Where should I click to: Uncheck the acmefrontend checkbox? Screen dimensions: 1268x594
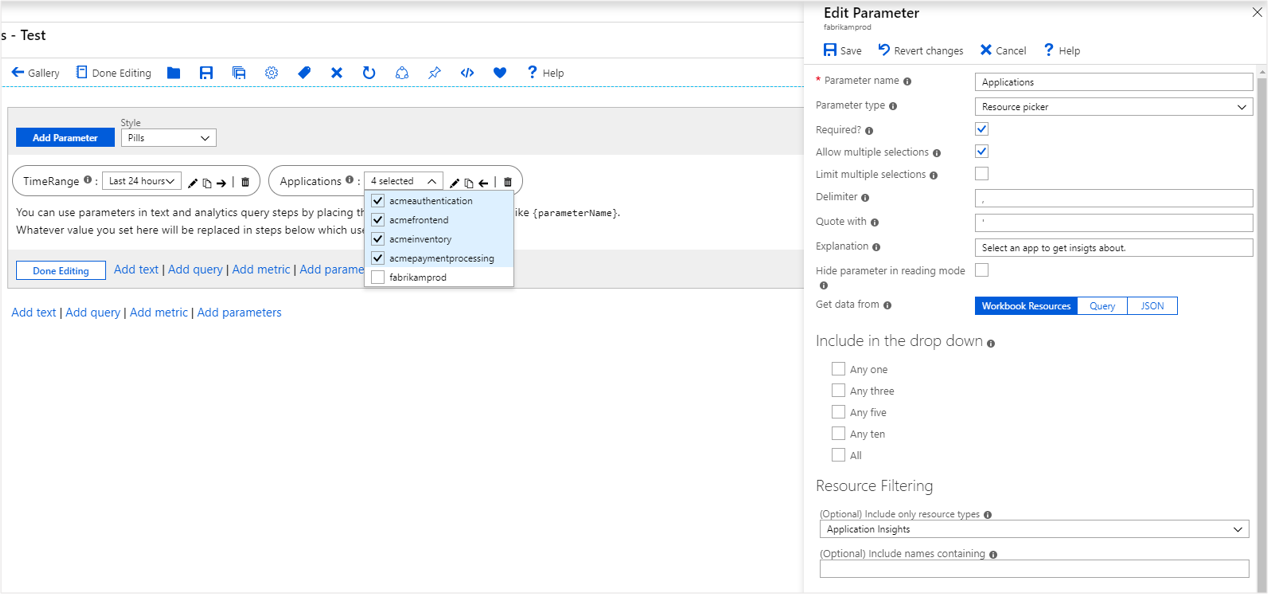pos(378,220)
